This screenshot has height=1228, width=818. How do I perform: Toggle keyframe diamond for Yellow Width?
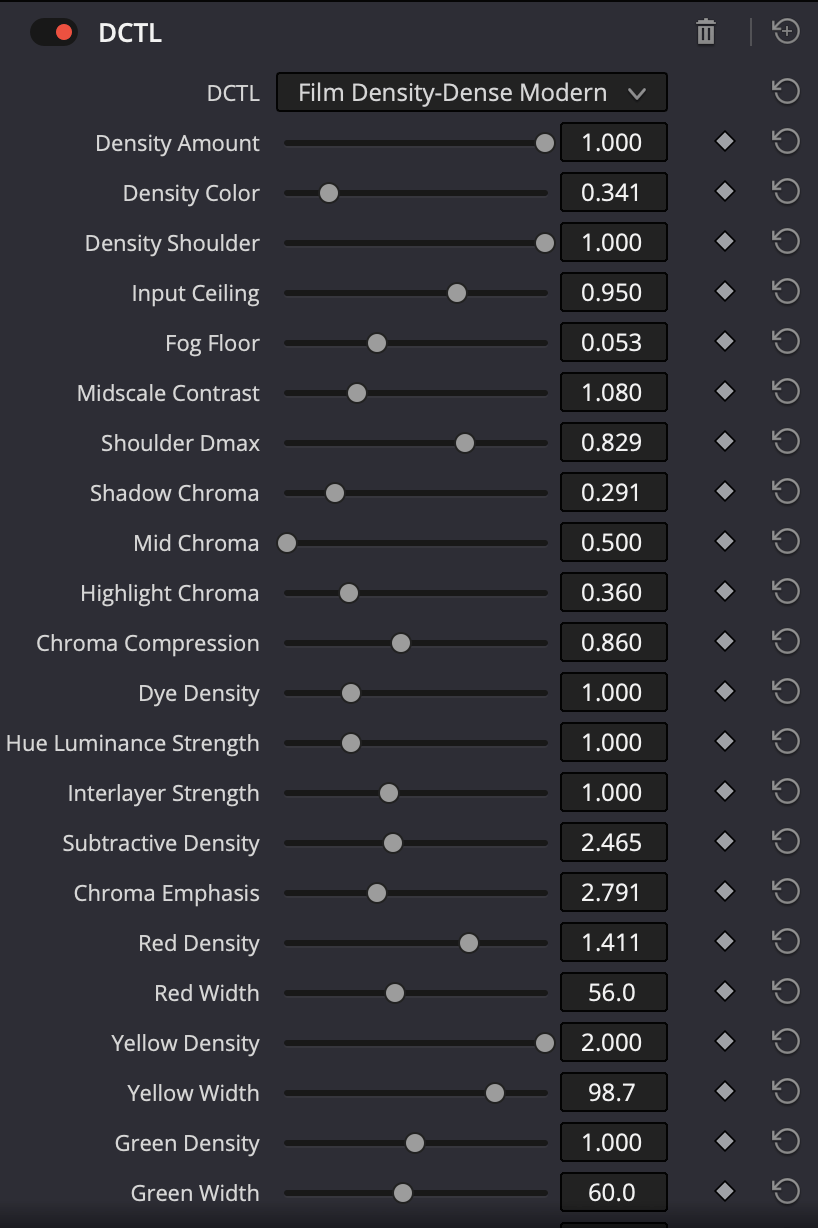725,1092
